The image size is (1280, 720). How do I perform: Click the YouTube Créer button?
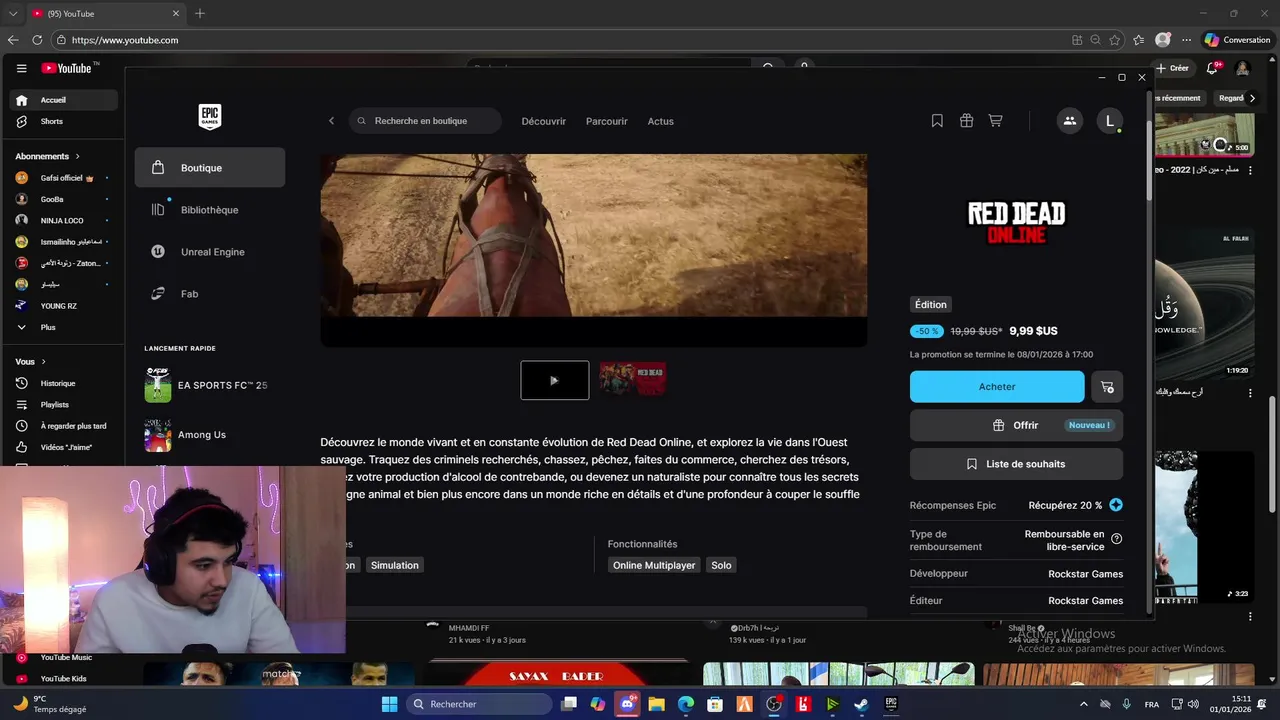(1172, 68)
